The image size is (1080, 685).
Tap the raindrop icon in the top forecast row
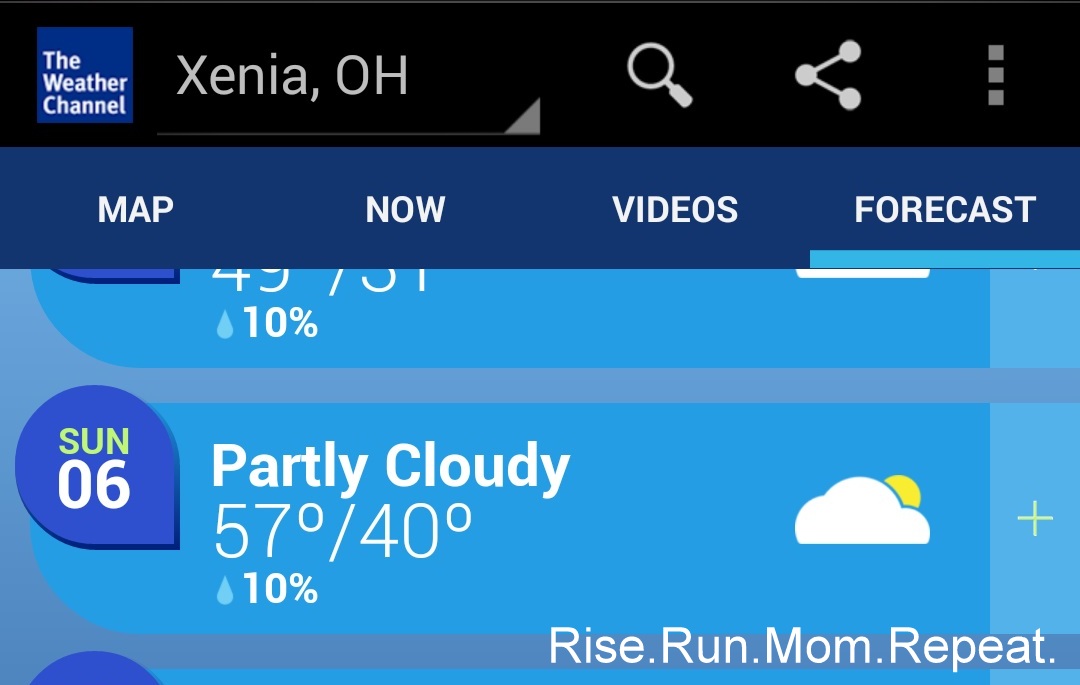[225, 326]
